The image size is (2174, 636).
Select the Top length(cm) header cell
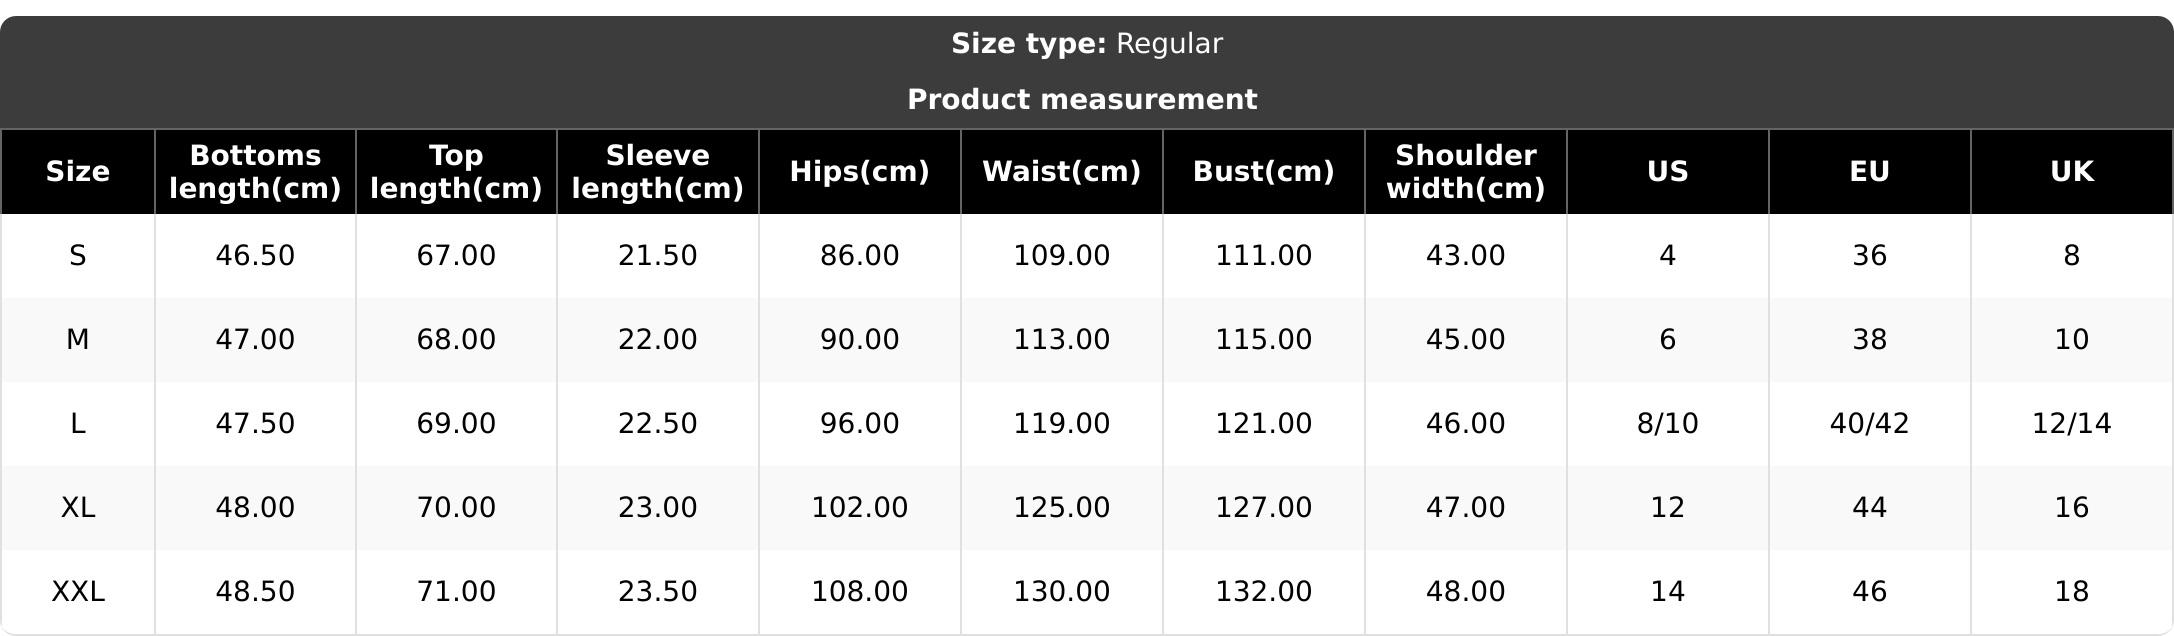pos(456,172)
